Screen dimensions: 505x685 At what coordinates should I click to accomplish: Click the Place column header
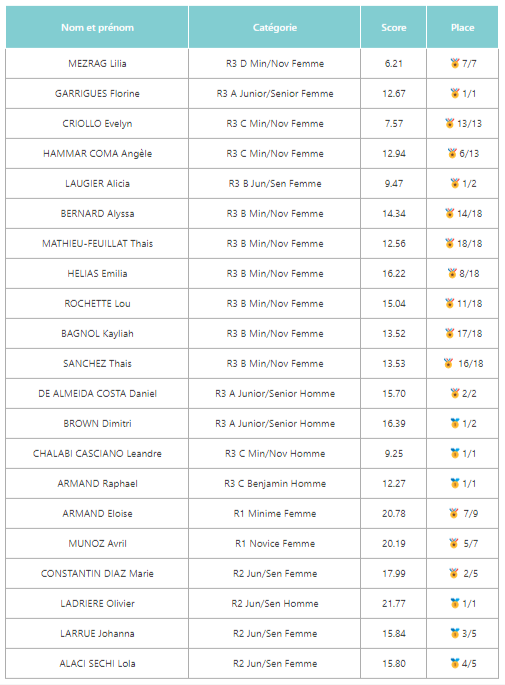462,27
